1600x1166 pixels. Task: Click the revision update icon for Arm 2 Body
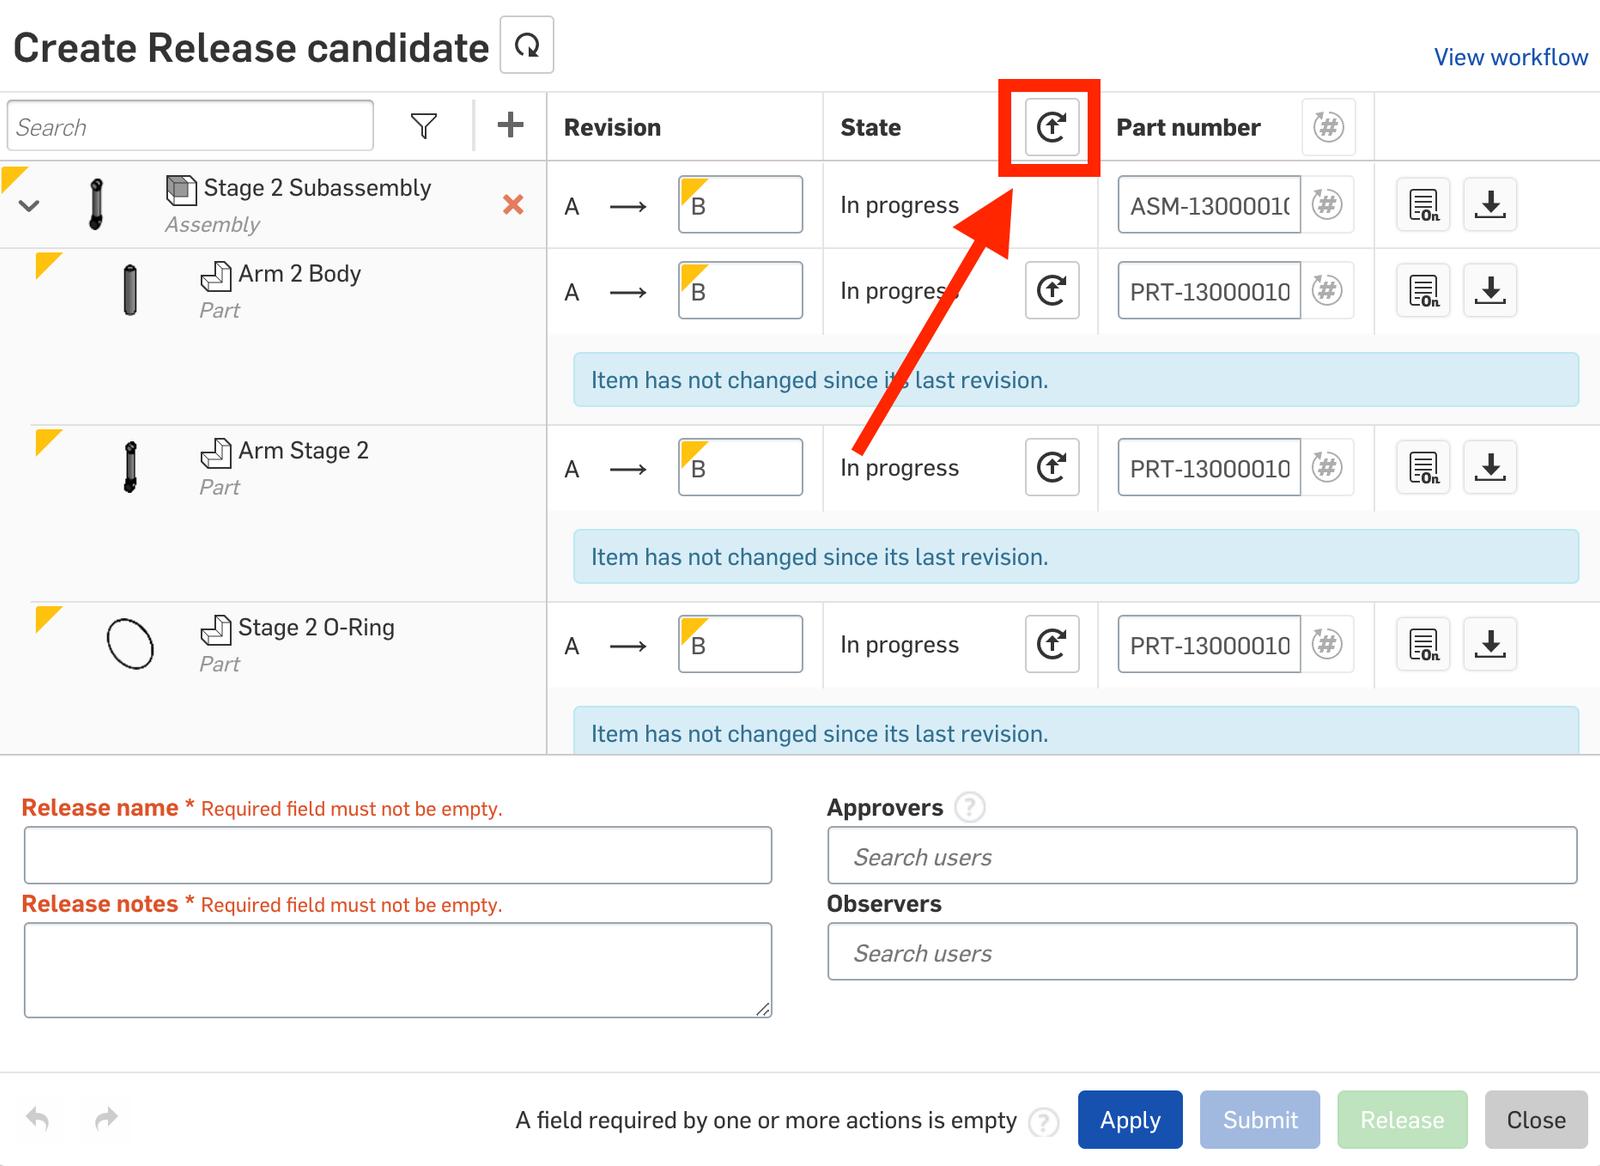point(1051,291)
